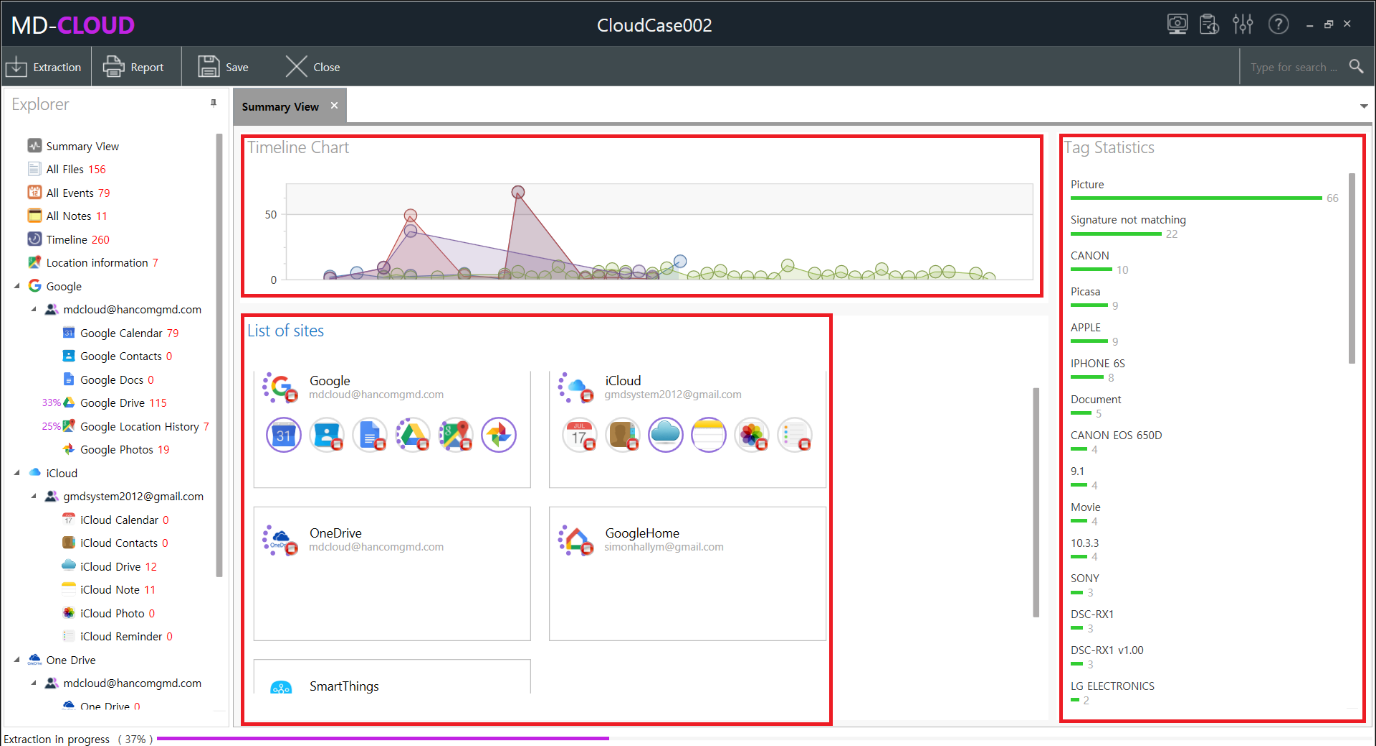The width and height of the screenshot is (1376, 746).
Task: Collapse mdcloud@hancomgmd.com under One Drive
Action: click(x=34, y=683)
